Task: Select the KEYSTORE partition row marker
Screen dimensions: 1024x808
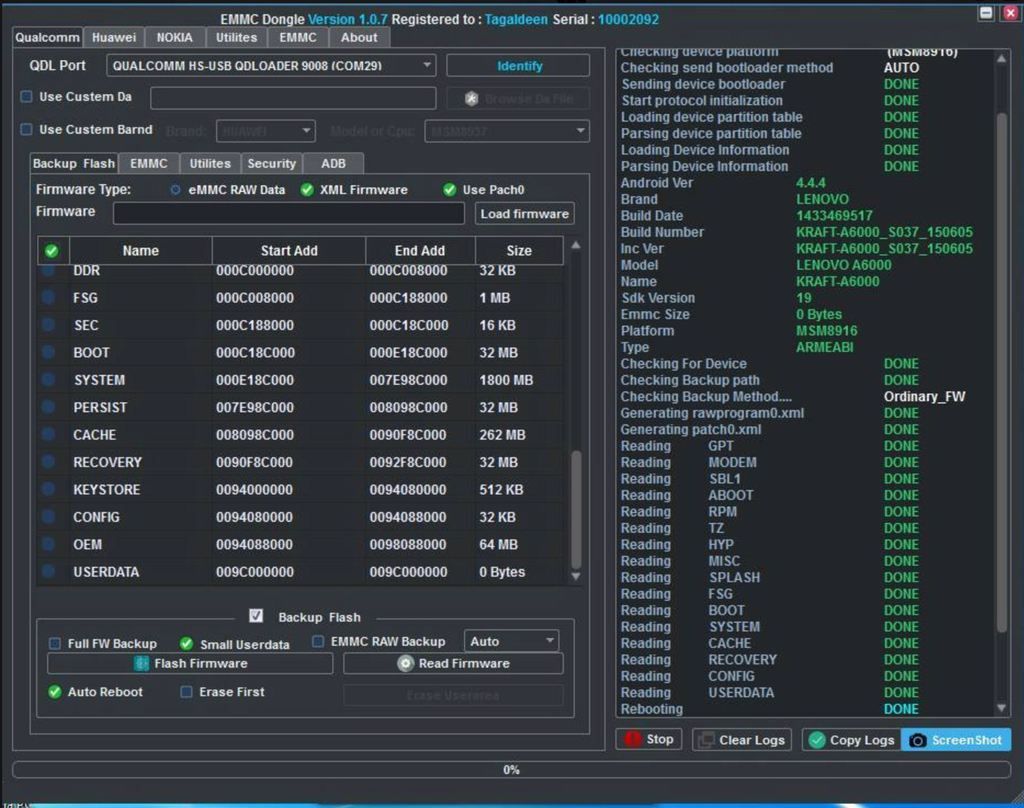Action: tap(48, 489)
